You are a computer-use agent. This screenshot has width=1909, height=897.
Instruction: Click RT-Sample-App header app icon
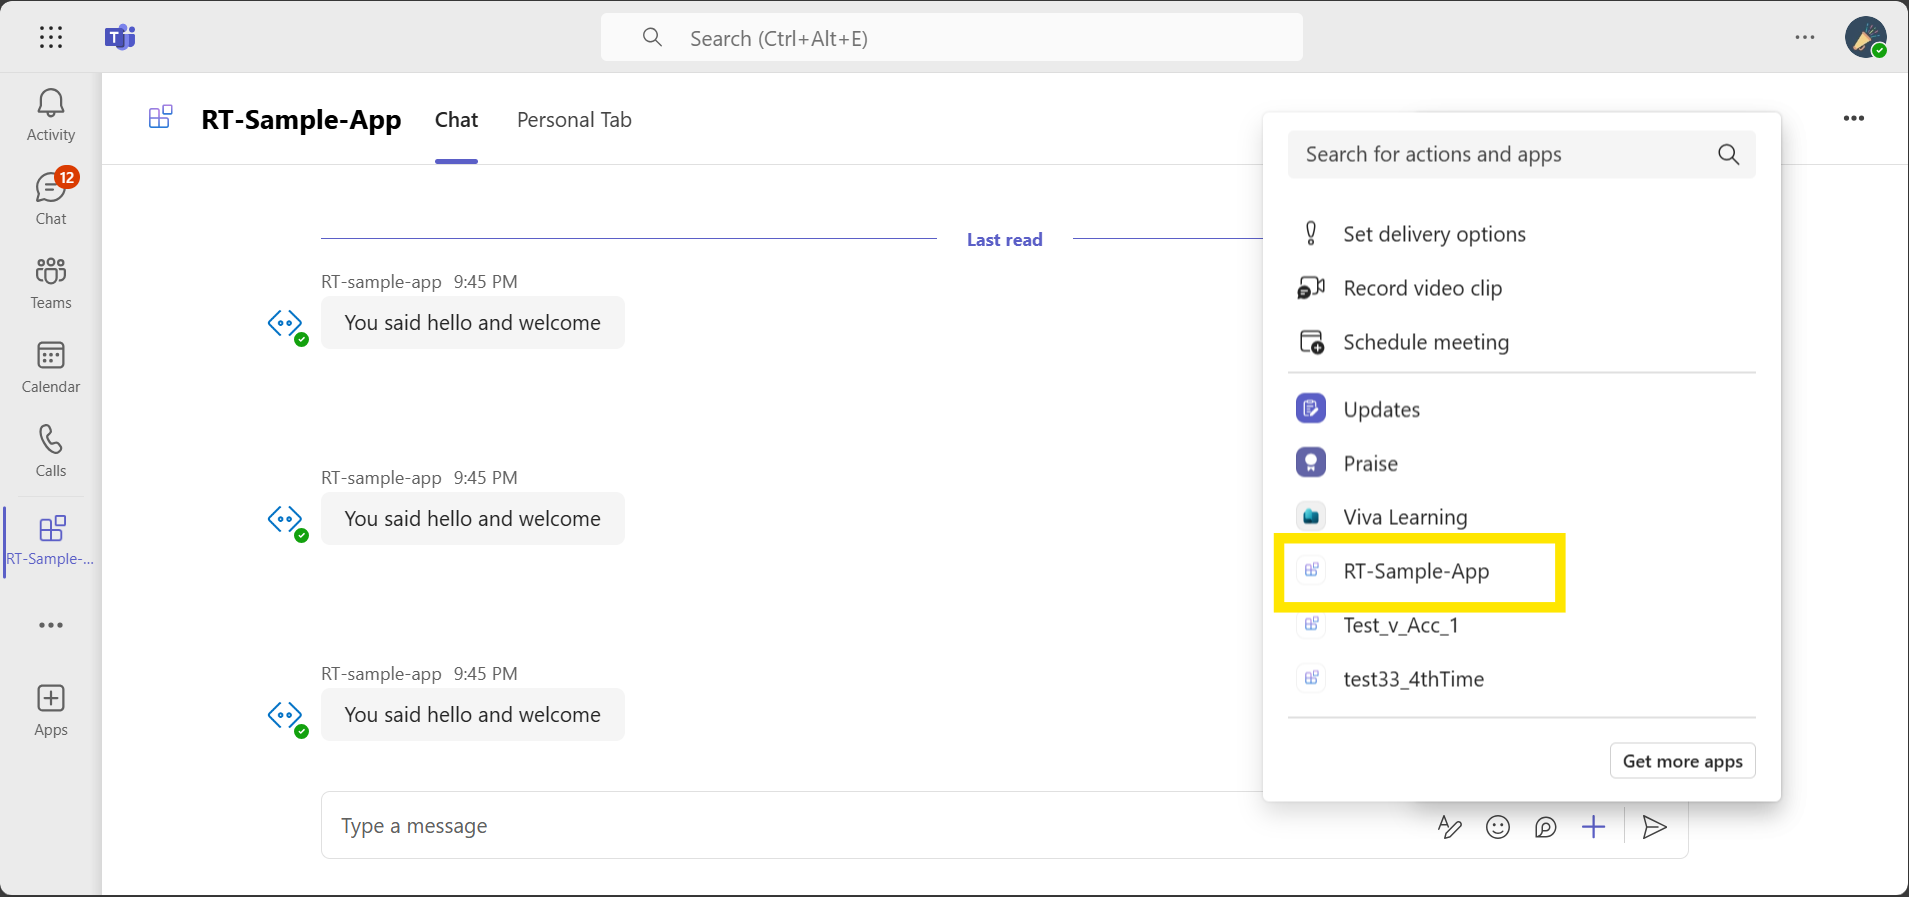click(160, 118)
